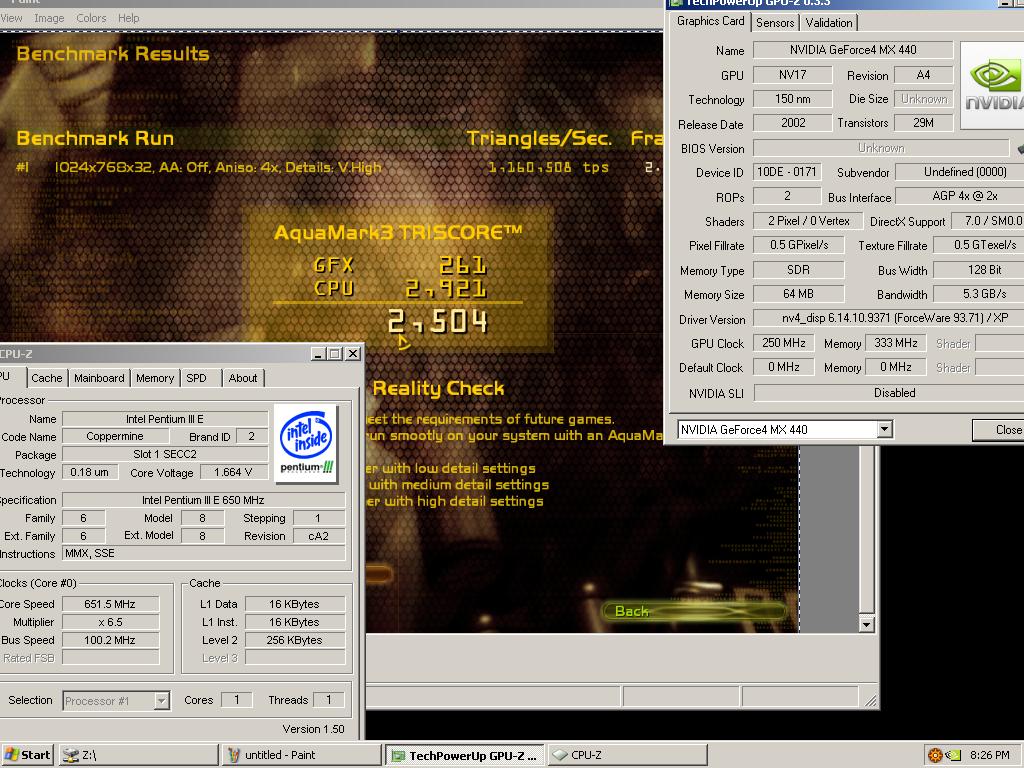Open the View menu in Paint
Image resolution: width=1024 pixels, height=768 pixels.
[11, 18]
